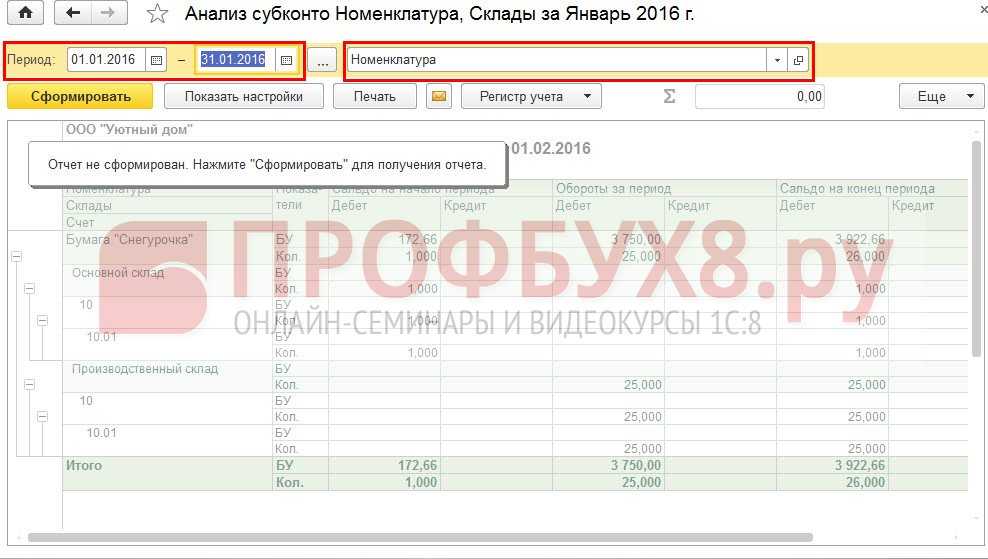Click the Сформировать button
Image resolution: width=988 pixels, height=559 pixels.
tap(80, 96)
